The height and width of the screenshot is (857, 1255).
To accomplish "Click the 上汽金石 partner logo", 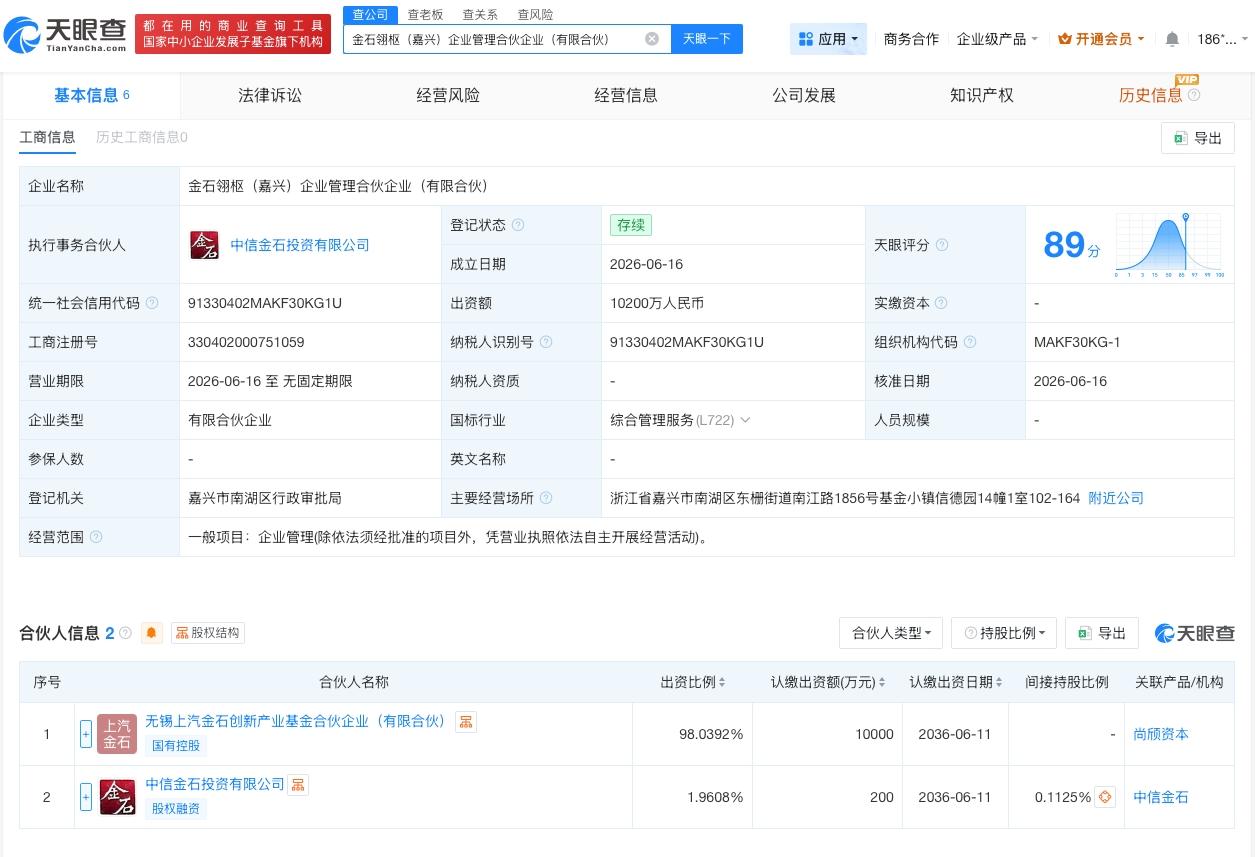I will point(117,734).
